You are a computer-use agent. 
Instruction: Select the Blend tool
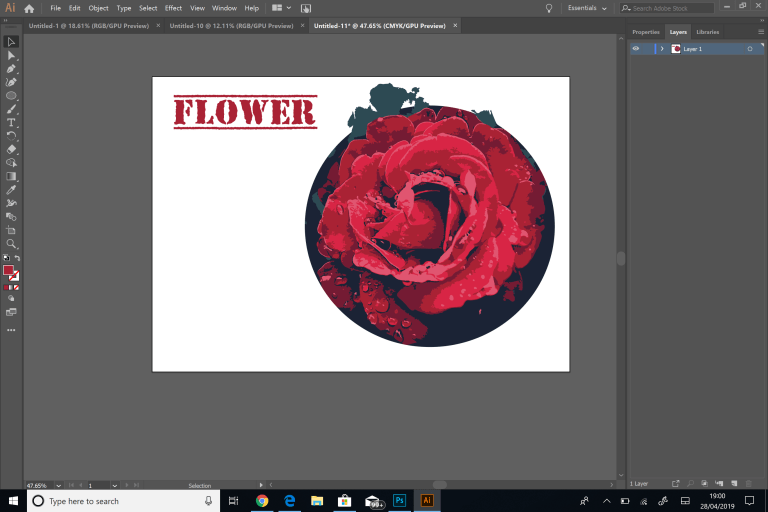(11, 217)
